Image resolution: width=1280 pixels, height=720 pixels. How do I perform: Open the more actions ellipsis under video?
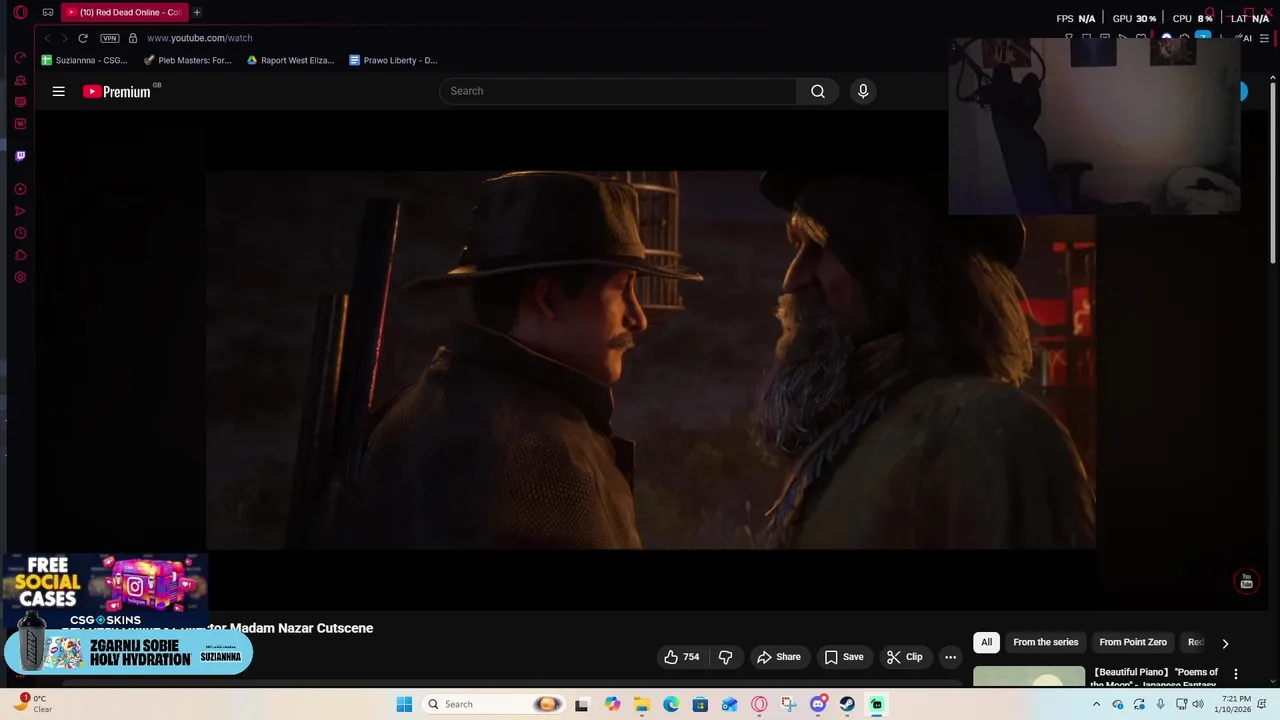coord(950,657)
